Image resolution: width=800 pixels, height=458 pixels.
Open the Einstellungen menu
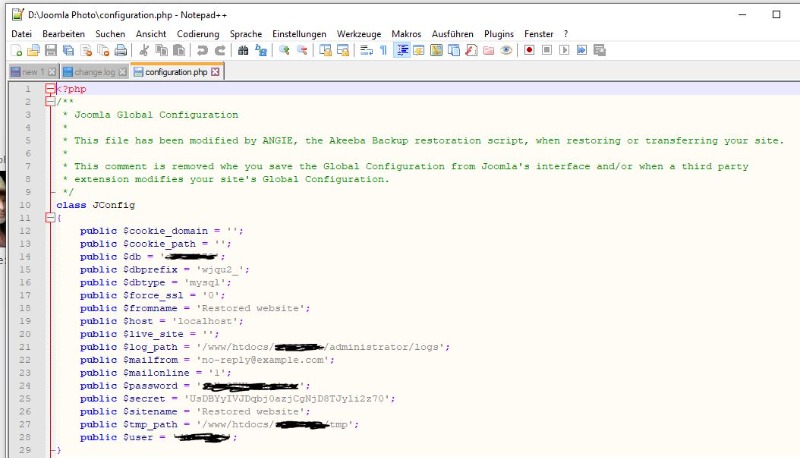tap(299, 34)
